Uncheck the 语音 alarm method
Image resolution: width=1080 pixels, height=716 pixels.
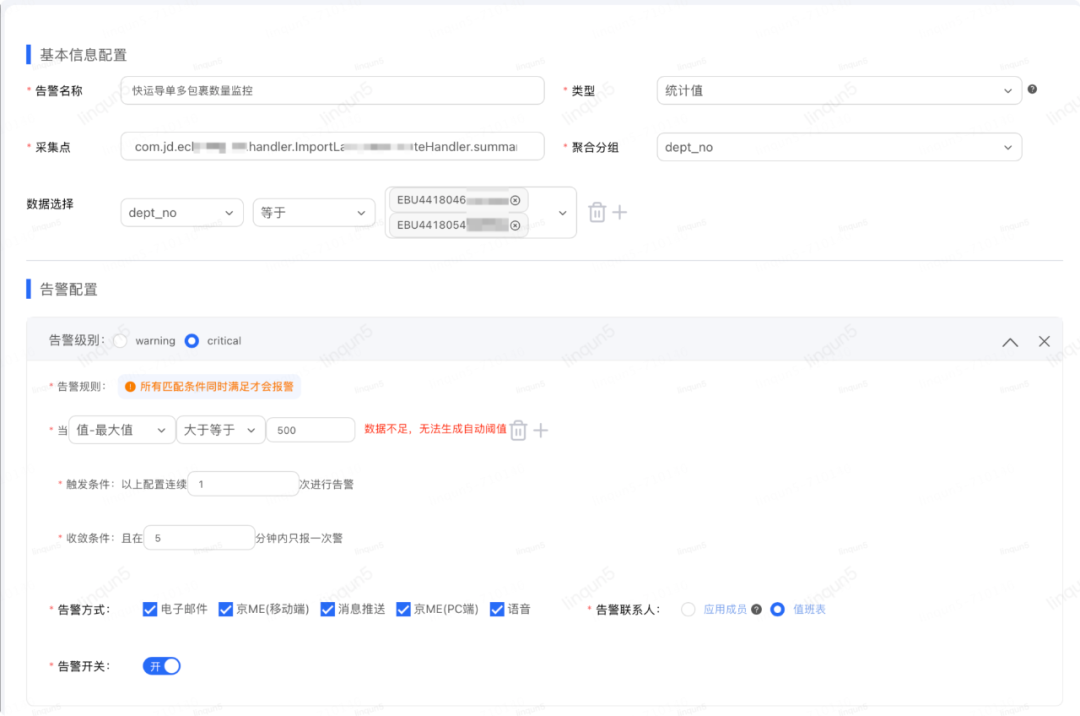point(497,609)
